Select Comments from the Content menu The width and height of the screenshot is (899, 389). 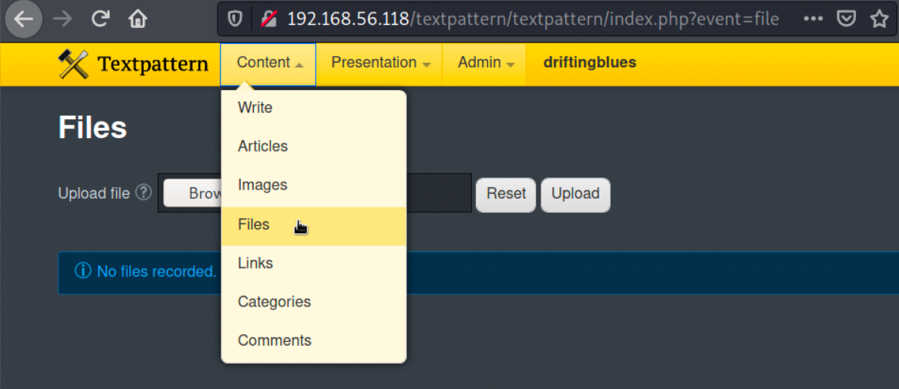(314, 340)
